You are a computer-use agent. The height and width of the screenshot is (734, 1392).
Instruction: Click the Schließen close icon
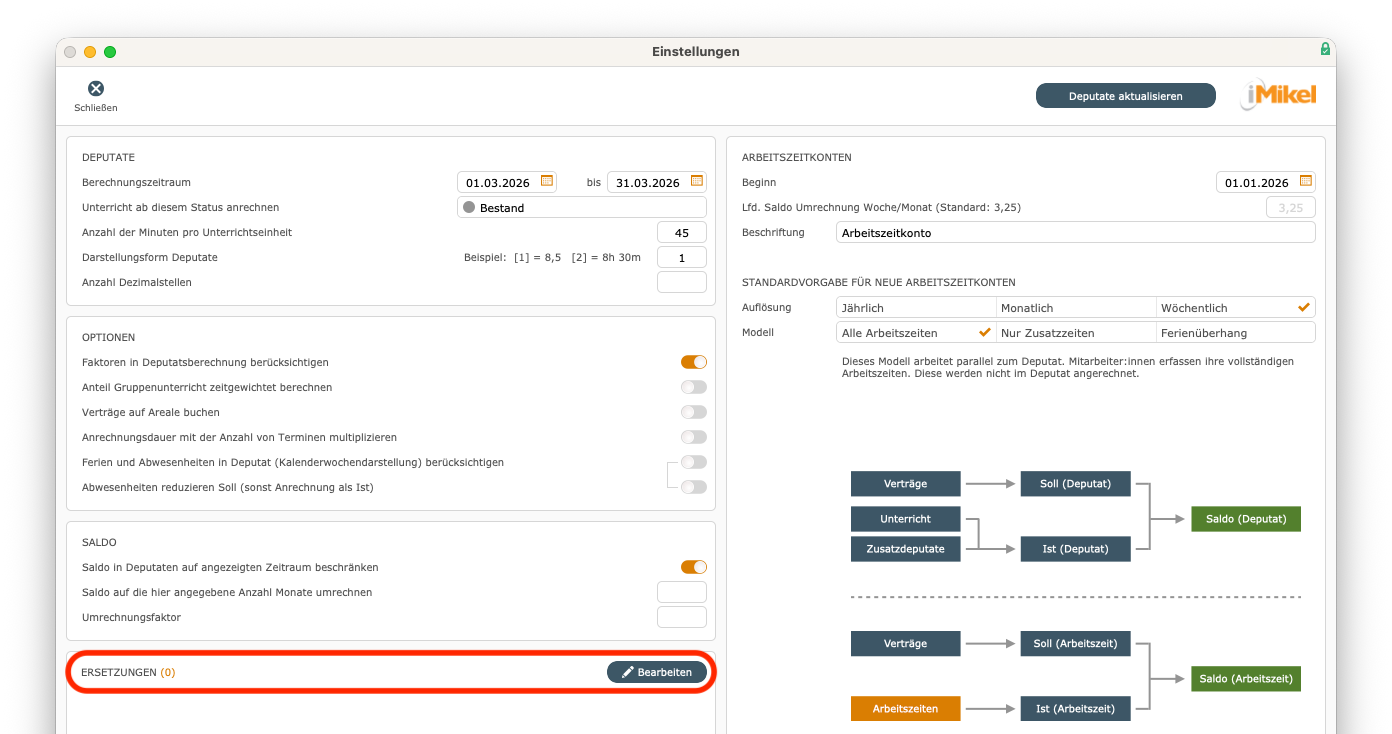point(95,89)
